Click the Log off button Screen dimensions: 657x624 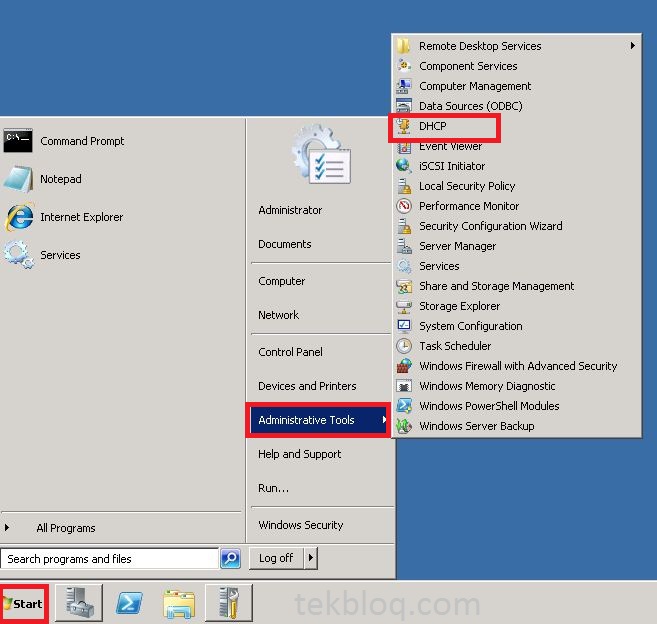pyautogui.click(x=276, y=558)
